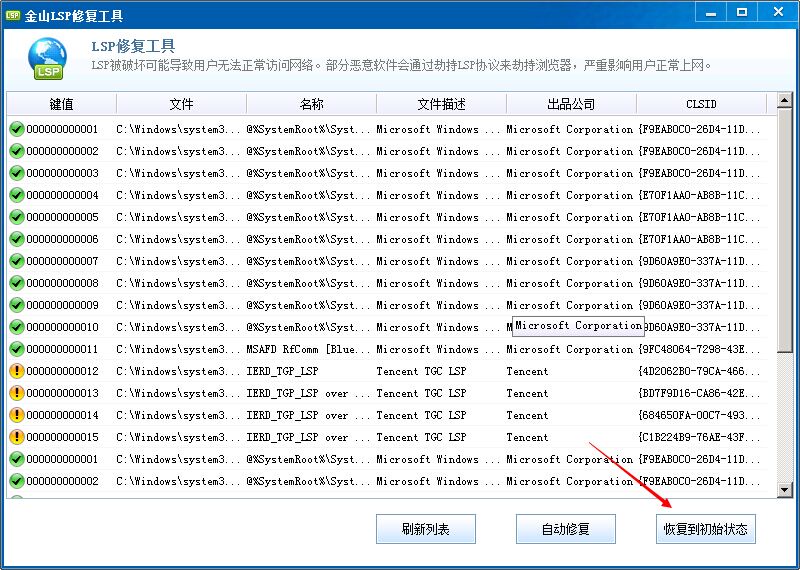Click the CLSID cell '{4D2062B0-79CA-466...'

coord(699,371)
